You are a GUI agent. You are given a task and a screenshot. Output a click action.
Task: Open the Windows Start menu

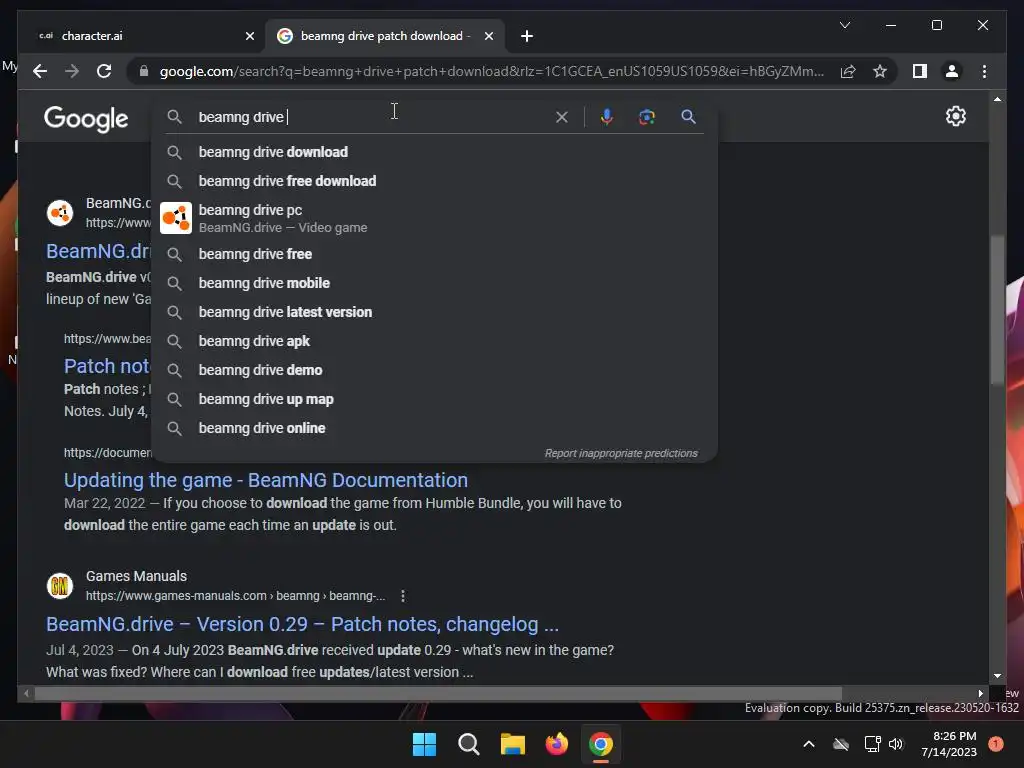coord(424,744)
